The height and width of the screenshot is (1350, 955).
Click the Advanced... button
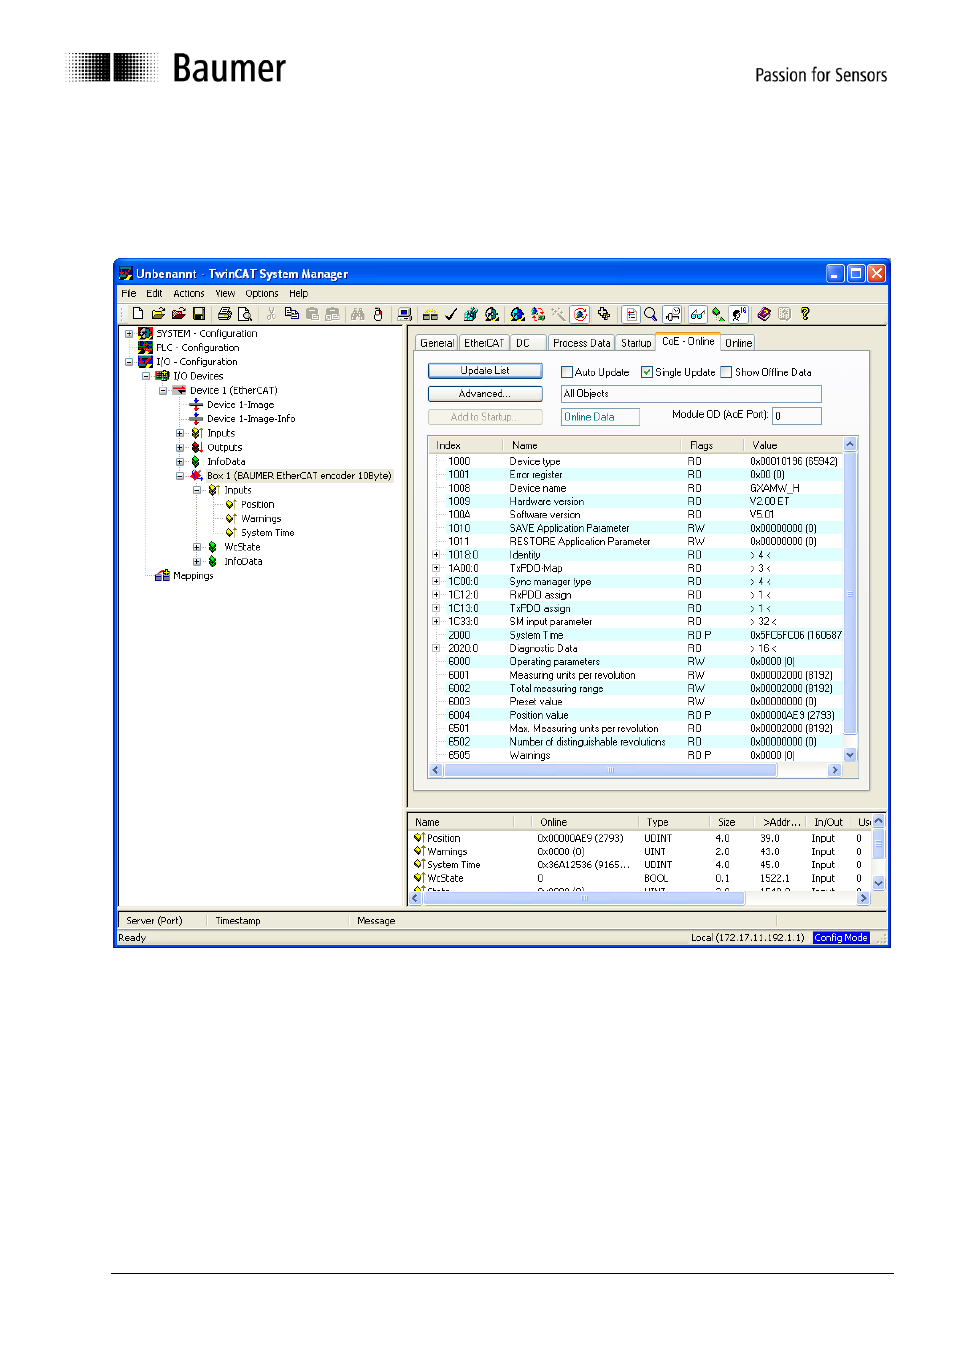(485, 394)
